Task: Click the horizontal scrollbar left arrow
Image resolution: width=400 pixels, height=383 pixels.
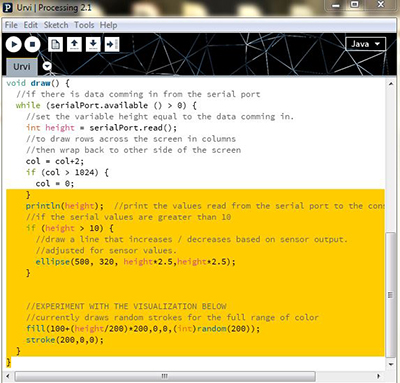Action: 8,376
